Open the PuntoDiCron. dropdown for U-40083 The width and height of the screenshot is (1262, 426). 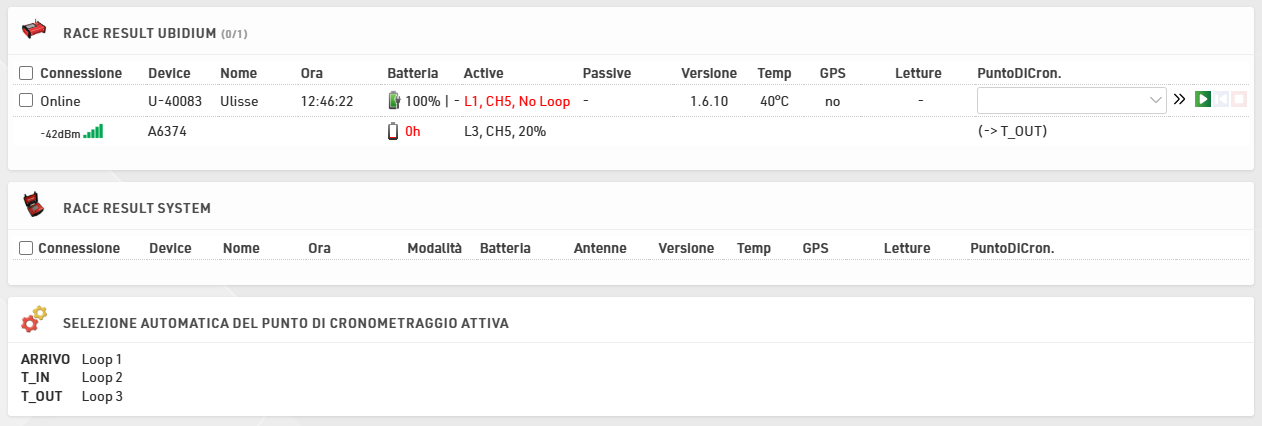click(x=1071, y=100)
